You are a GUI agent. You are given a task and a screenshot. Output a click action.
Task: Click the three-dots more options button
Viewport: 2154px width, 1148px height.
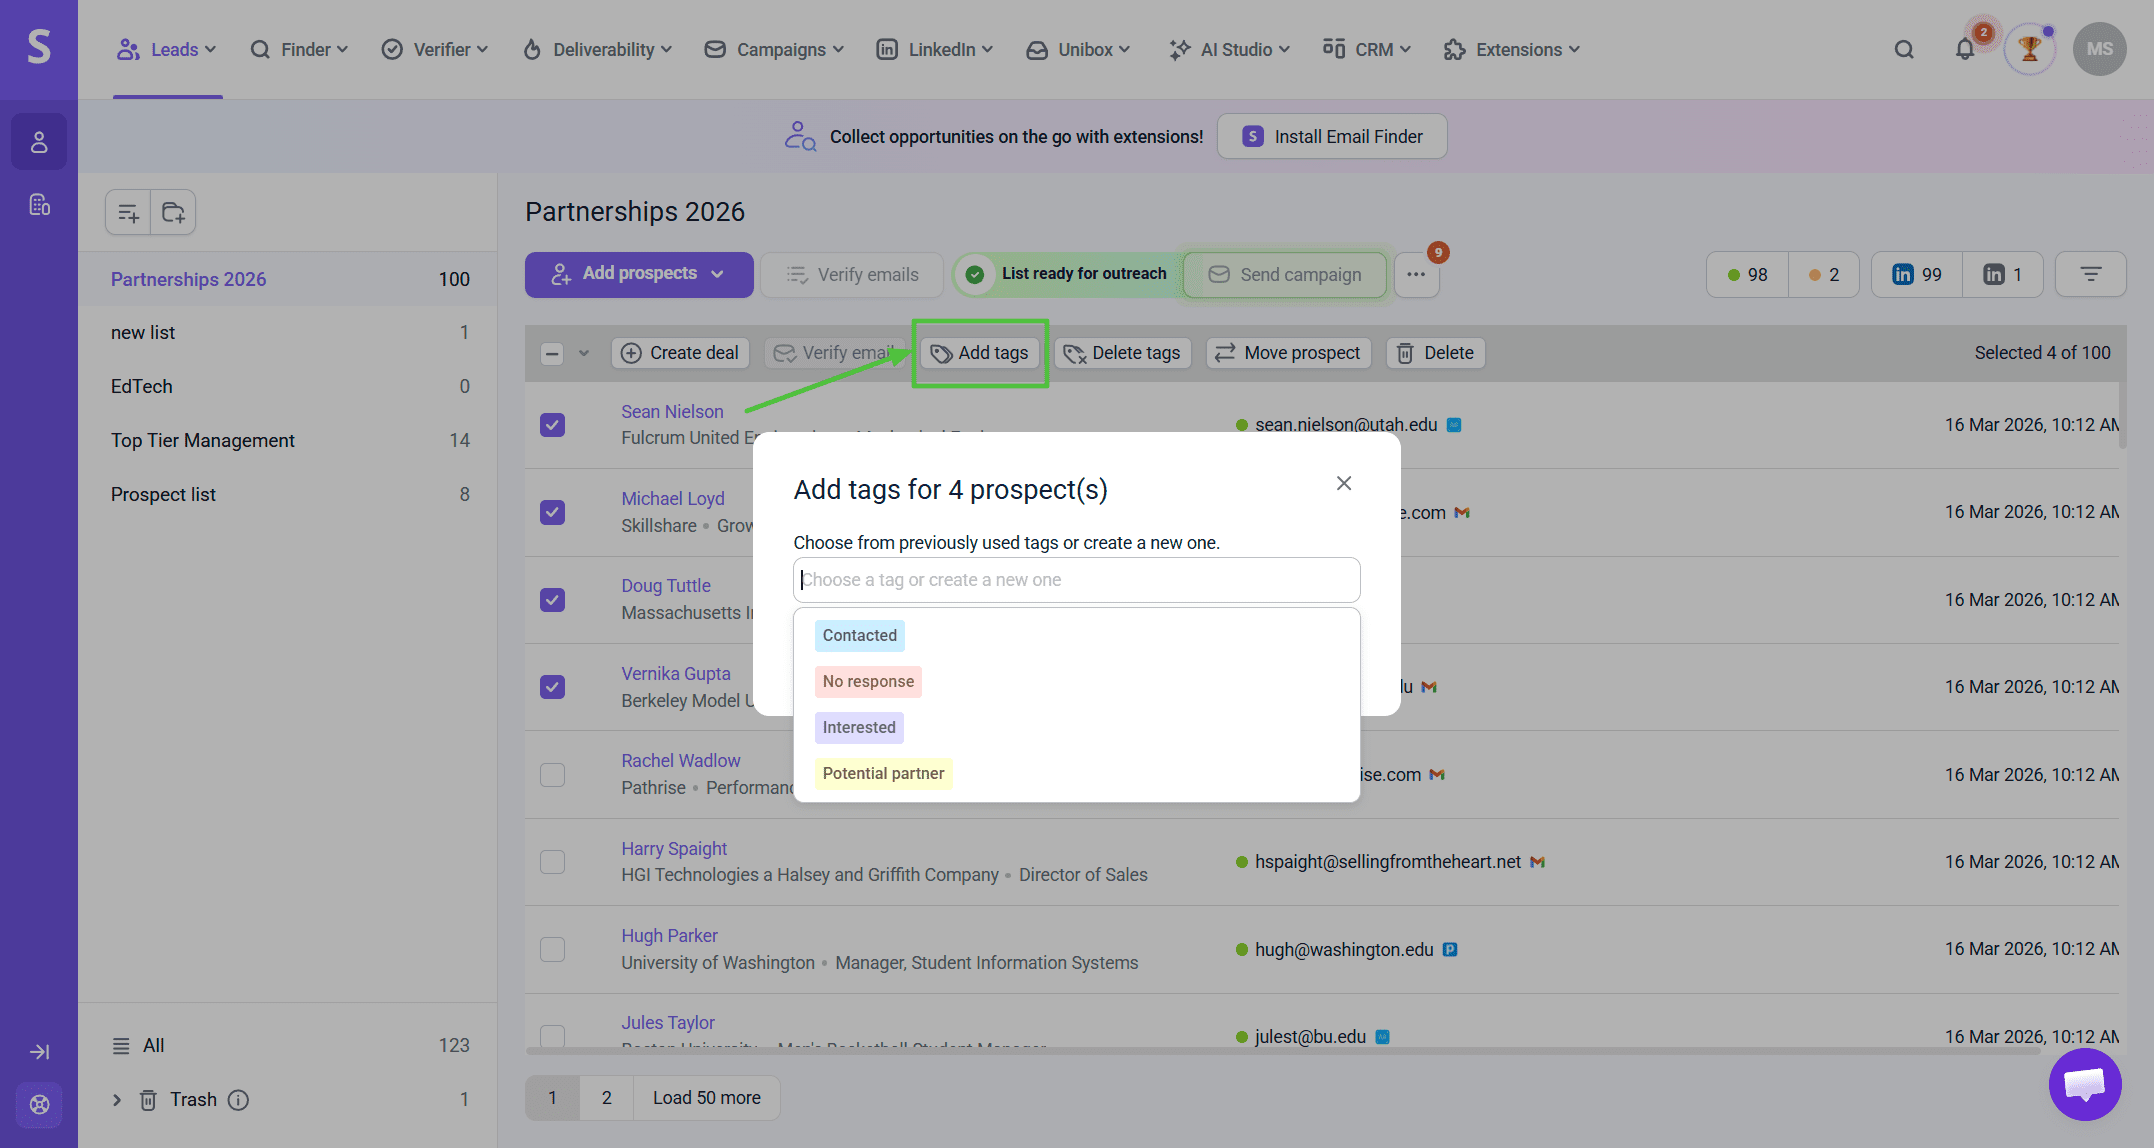(x=1416, y=274)
